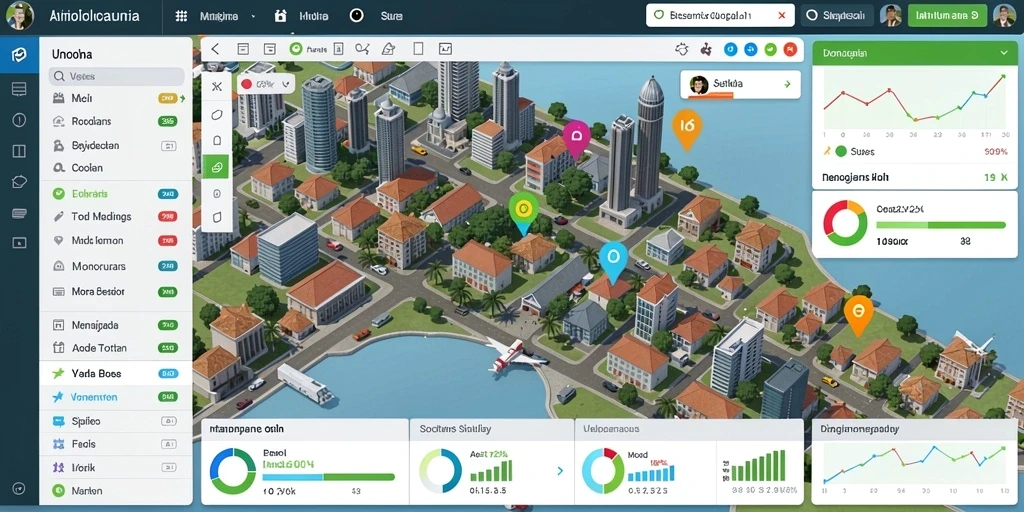The width and height of the screenshot is (1024, 512).
Task: Click the chart icon in the map toolbar
Action: [x=445, y=49]
